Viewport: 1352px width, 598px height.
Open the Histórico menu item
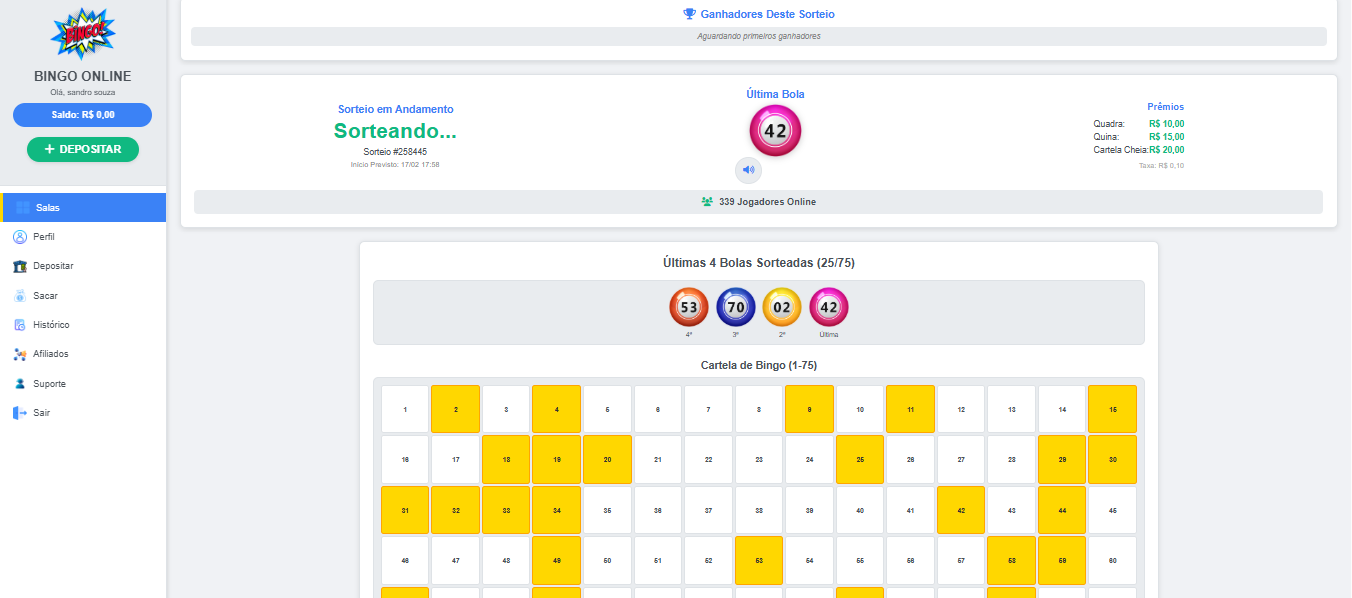click(51, 325)
